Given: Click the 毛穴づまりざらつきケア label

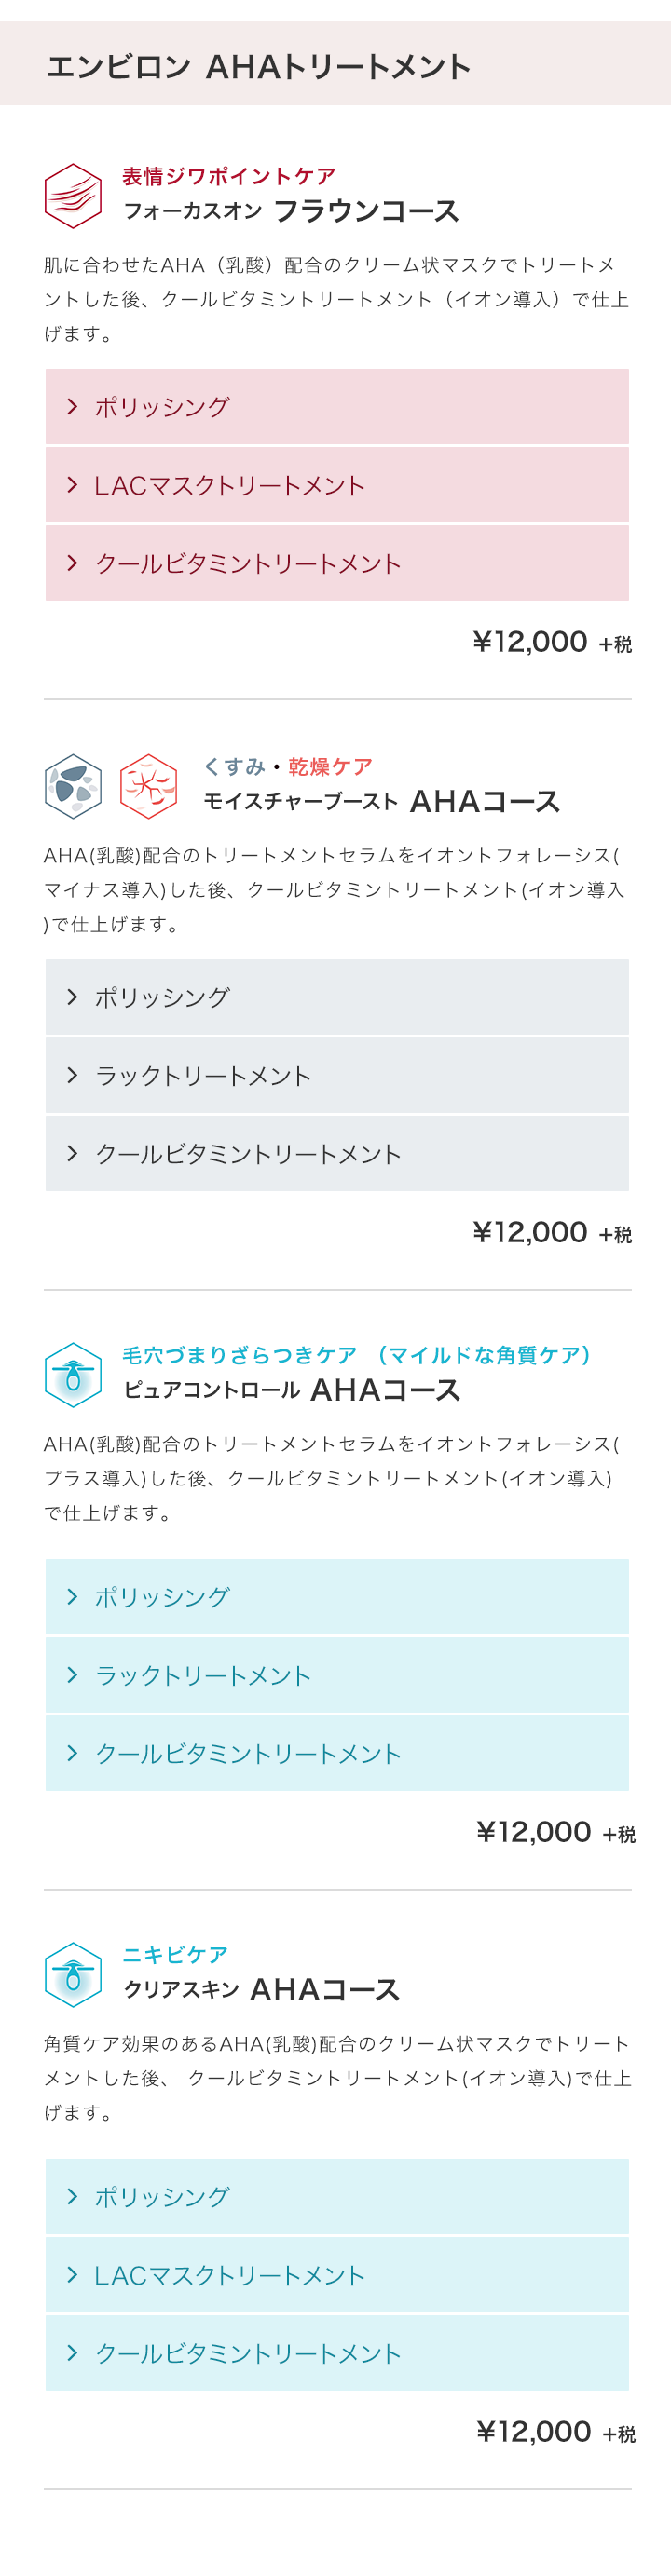Looking at the screenshot, I should click(239, 1354).
